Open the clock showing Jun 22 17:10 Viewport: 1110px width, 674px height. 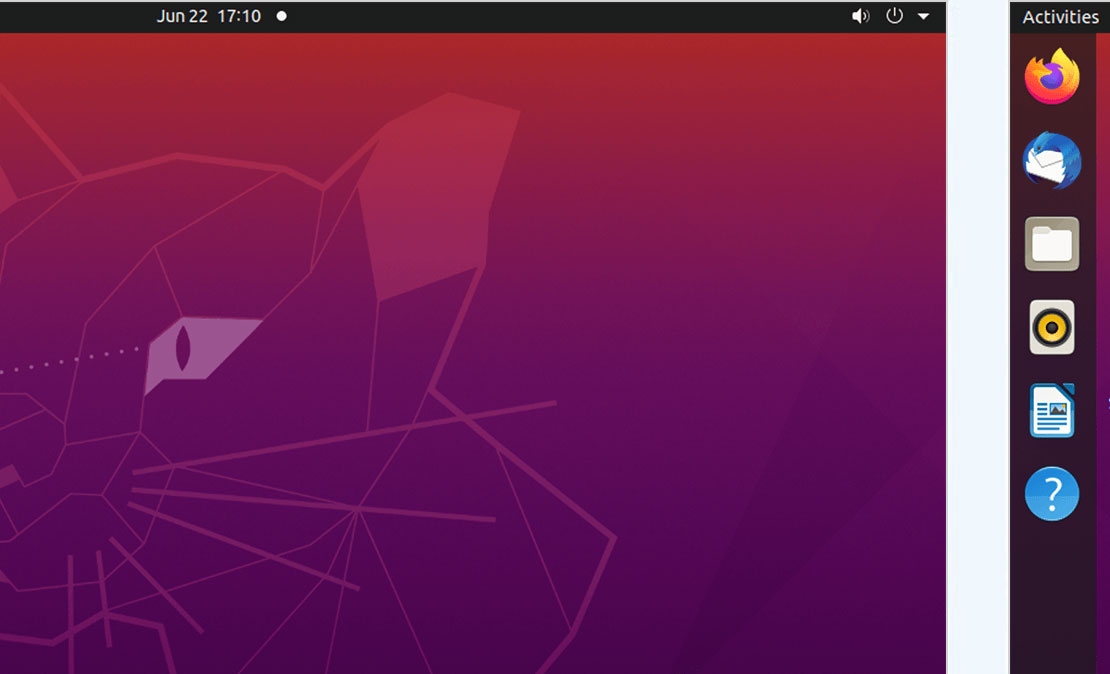(x=209, y=16)
